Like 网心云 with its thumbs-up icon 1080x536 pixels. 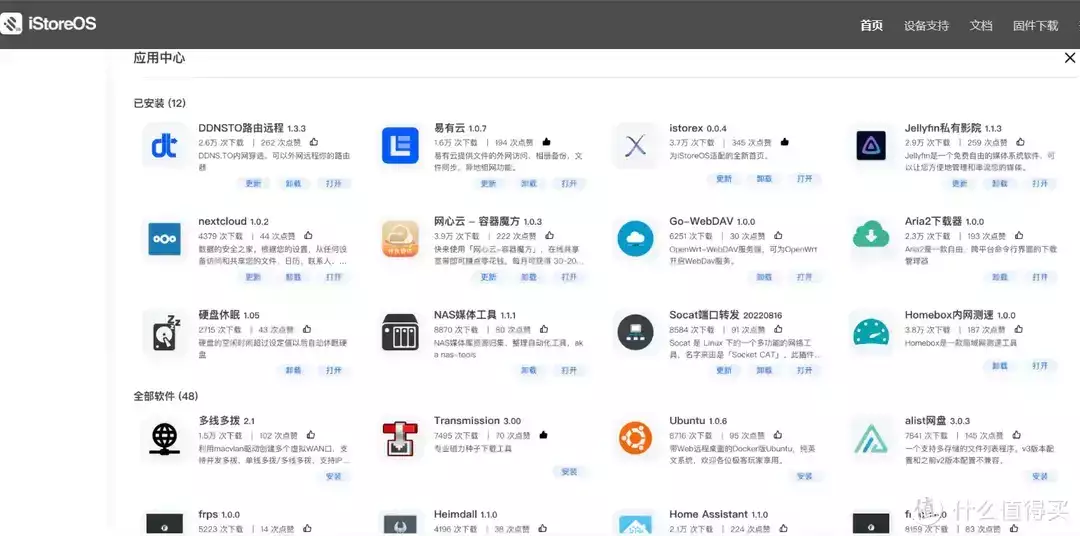click(x=548, y=236)
